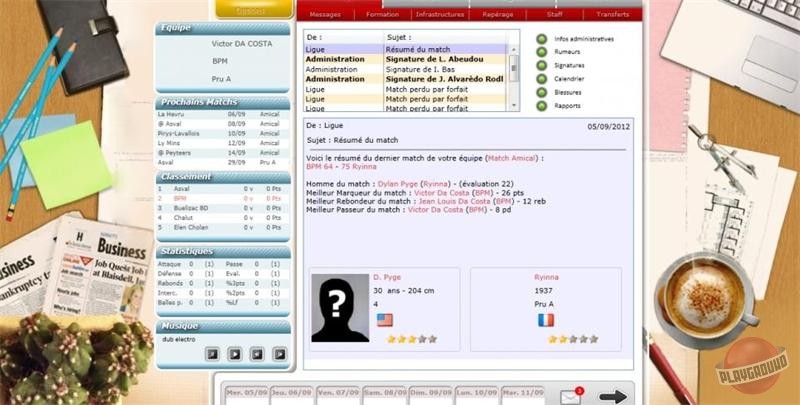Click the green dot beside Blessures
The image size is (800, 405).
coord(542,92)
